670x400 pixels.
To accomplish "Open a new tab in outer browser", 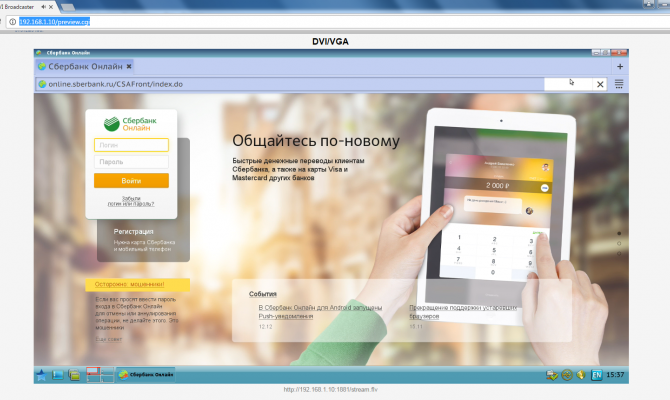I will 68,7.
